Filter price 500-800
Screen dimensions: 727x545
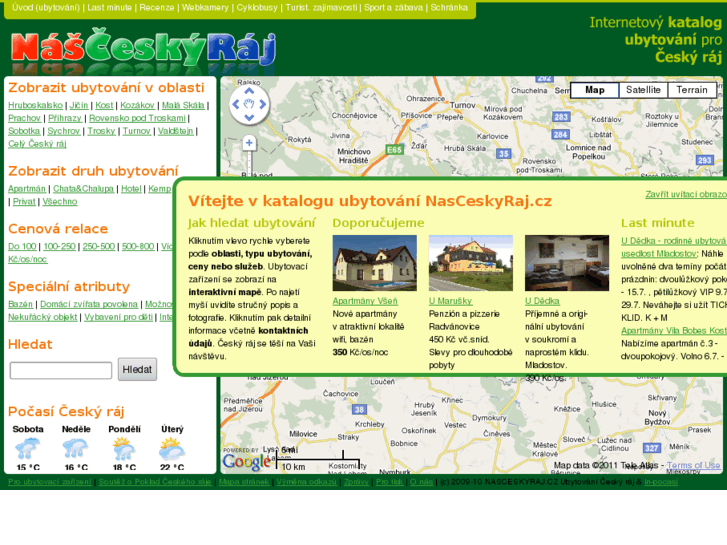pyautogui.click(x=138, y=246)
